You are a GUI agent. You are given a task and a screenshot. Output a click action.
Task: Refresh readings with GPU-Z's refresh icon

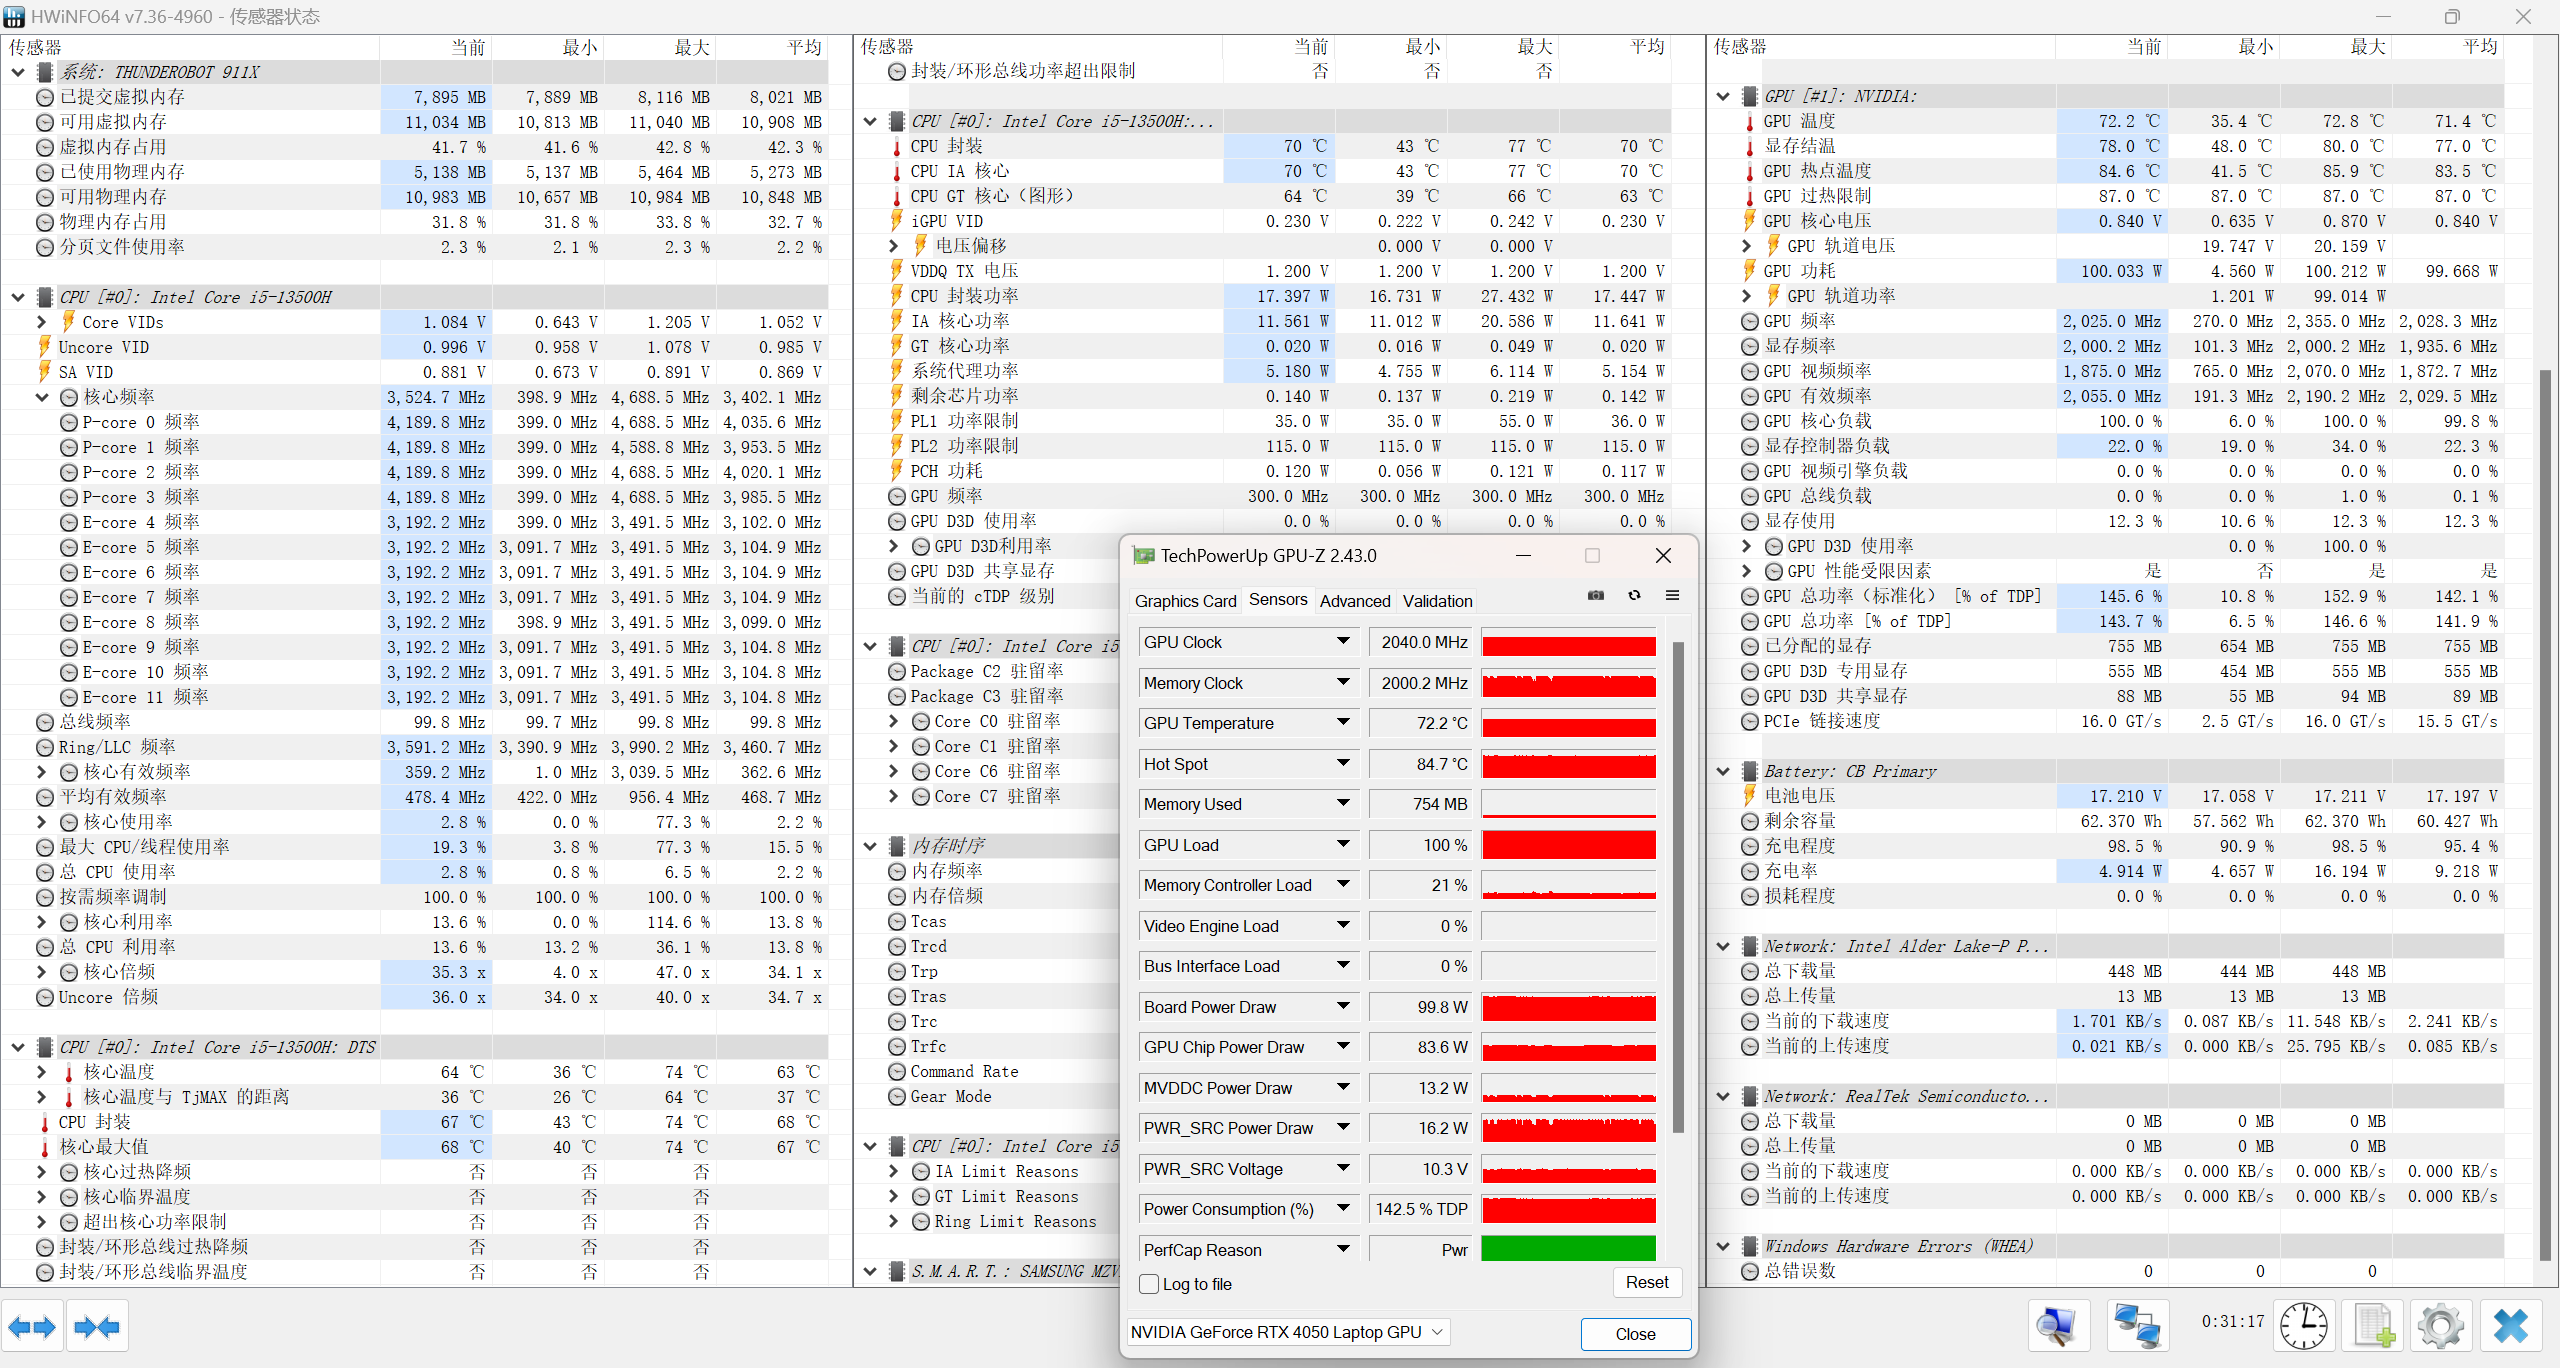click(x=1634, y=595)
